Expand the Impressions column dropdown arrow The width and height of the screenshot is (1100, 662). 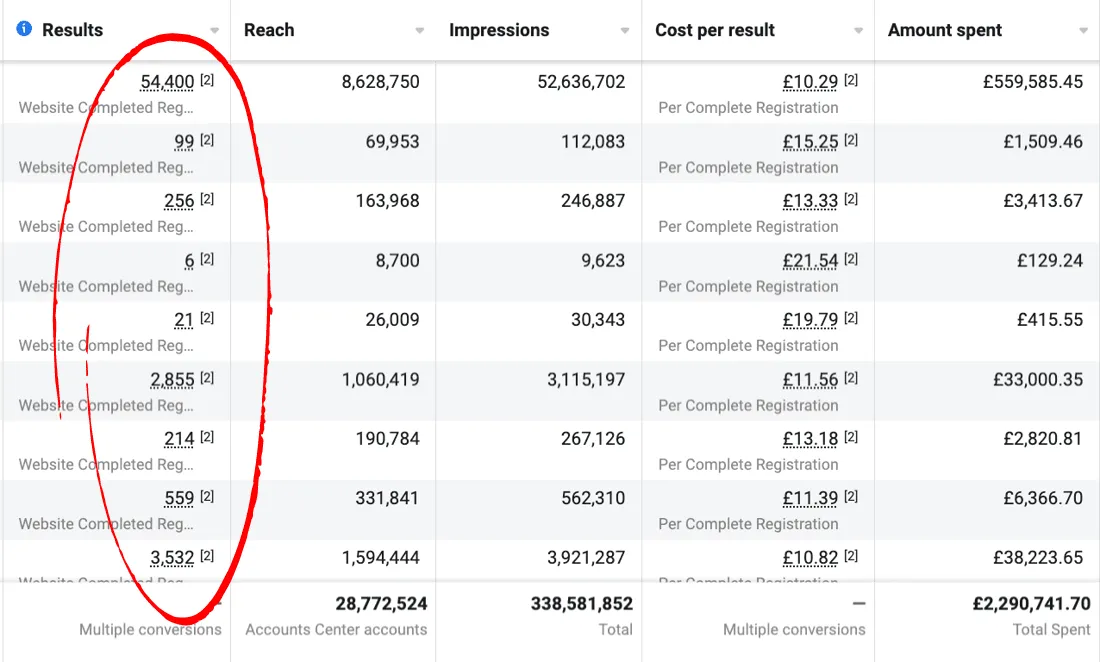[x=625, y=31]
